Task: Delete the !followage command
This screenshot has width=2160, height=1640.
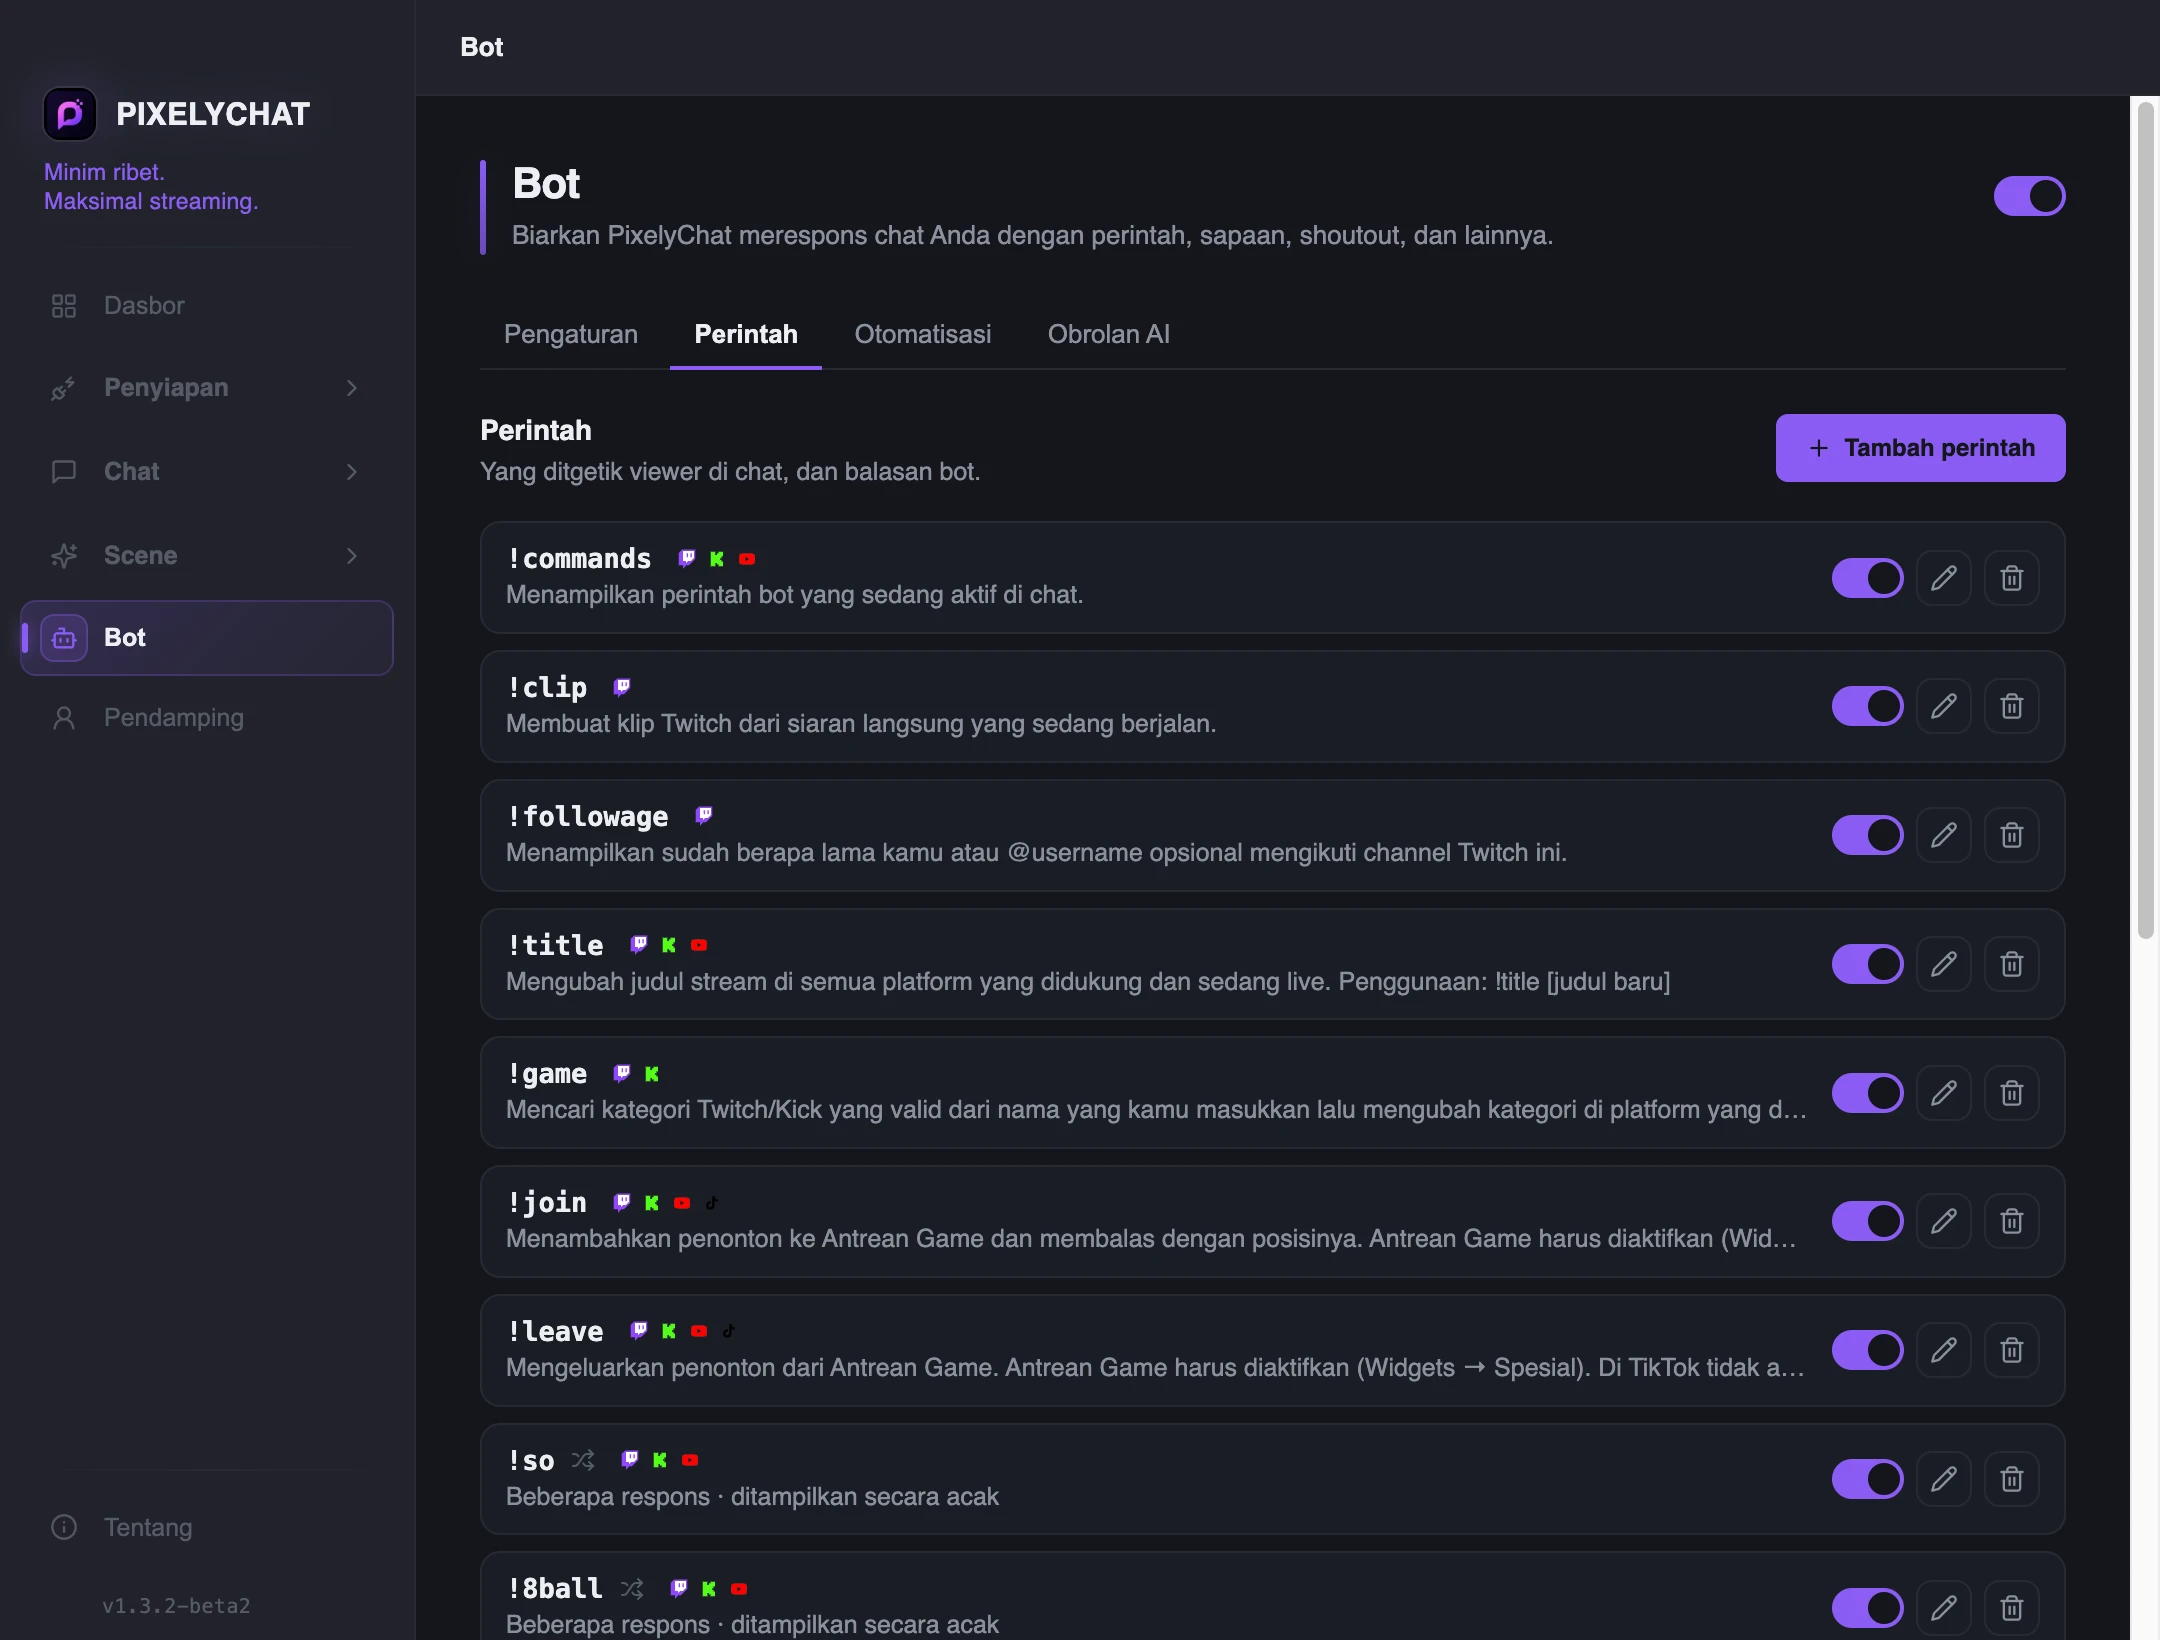Action: click(2011, 836)
